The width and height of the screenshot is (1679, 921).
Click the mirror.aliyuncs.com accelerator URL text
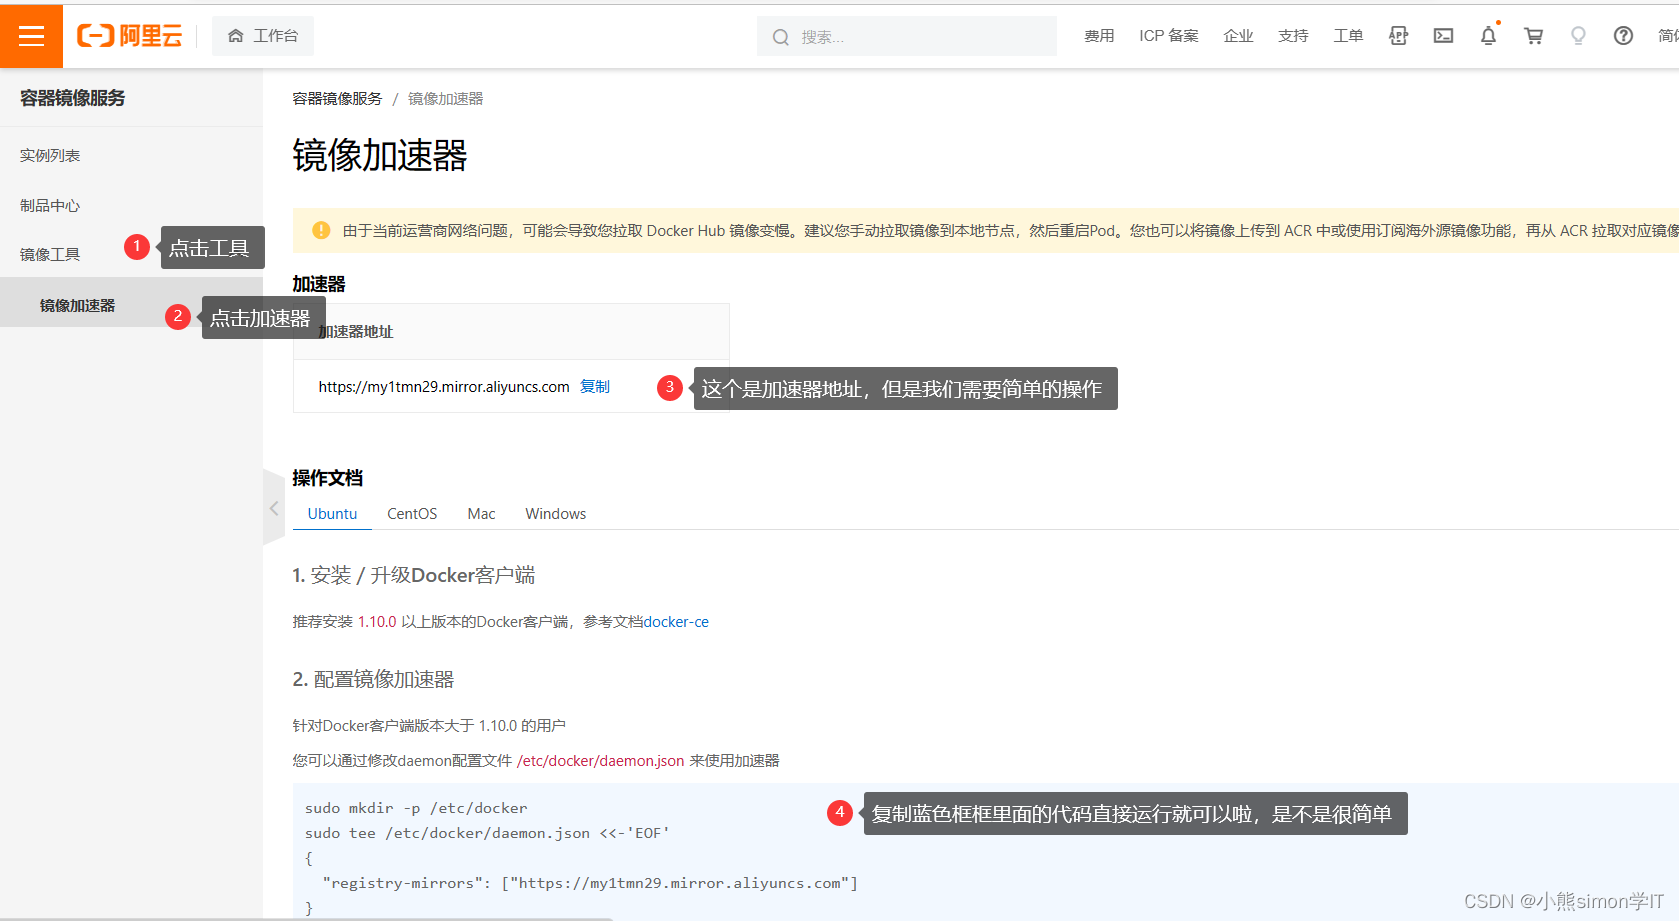click(444, 387)
